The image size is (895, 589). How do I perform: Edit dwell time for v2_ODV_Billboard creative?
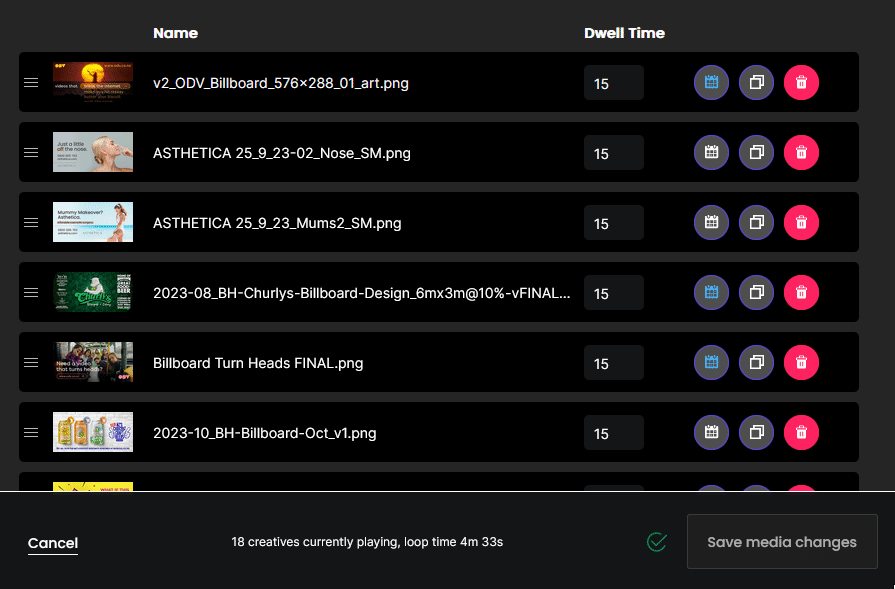coord(613,83)
